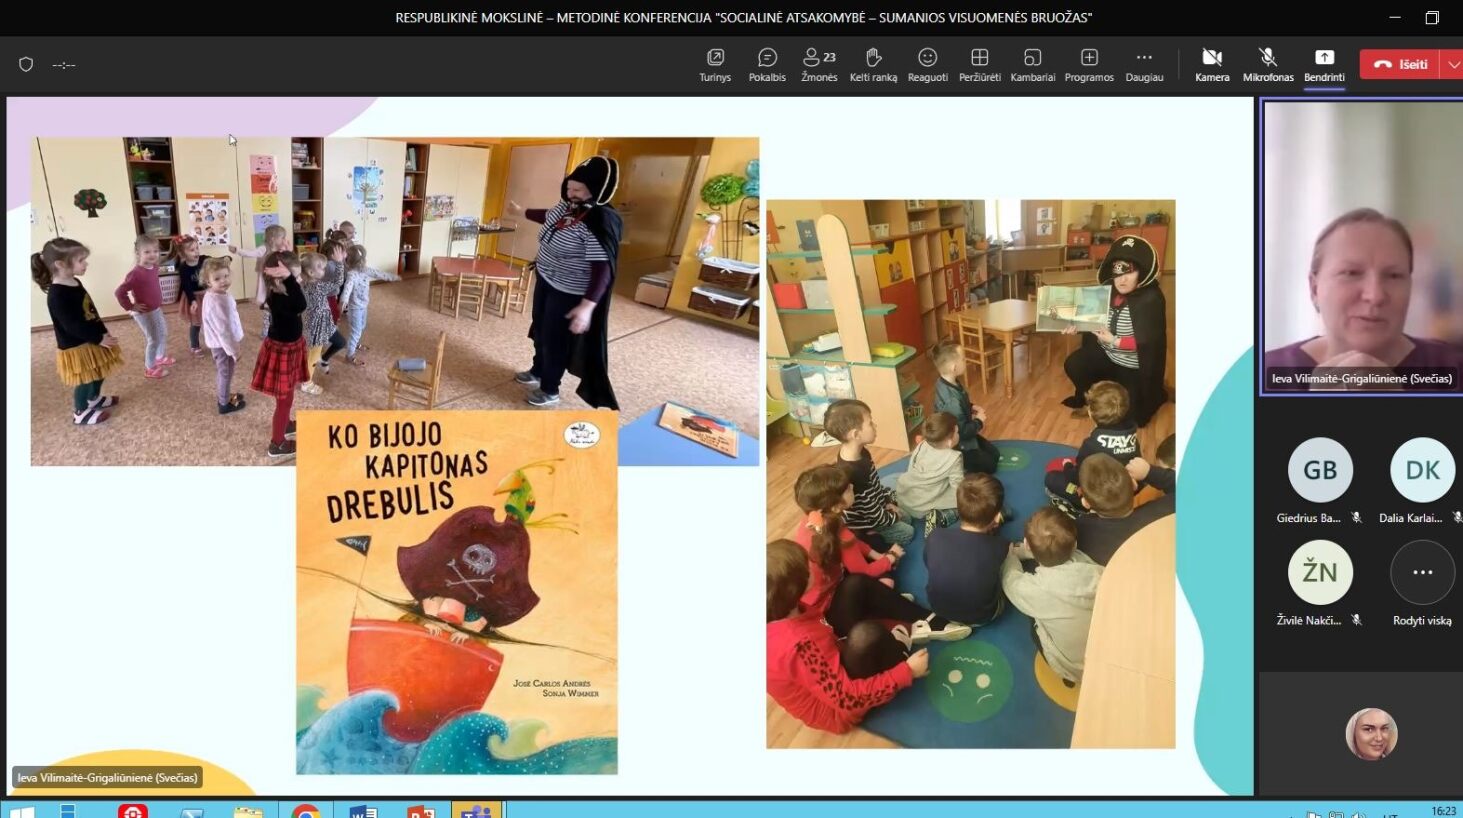
Task: Minimize the Teams meeting window
Action: click(1395, 17)
